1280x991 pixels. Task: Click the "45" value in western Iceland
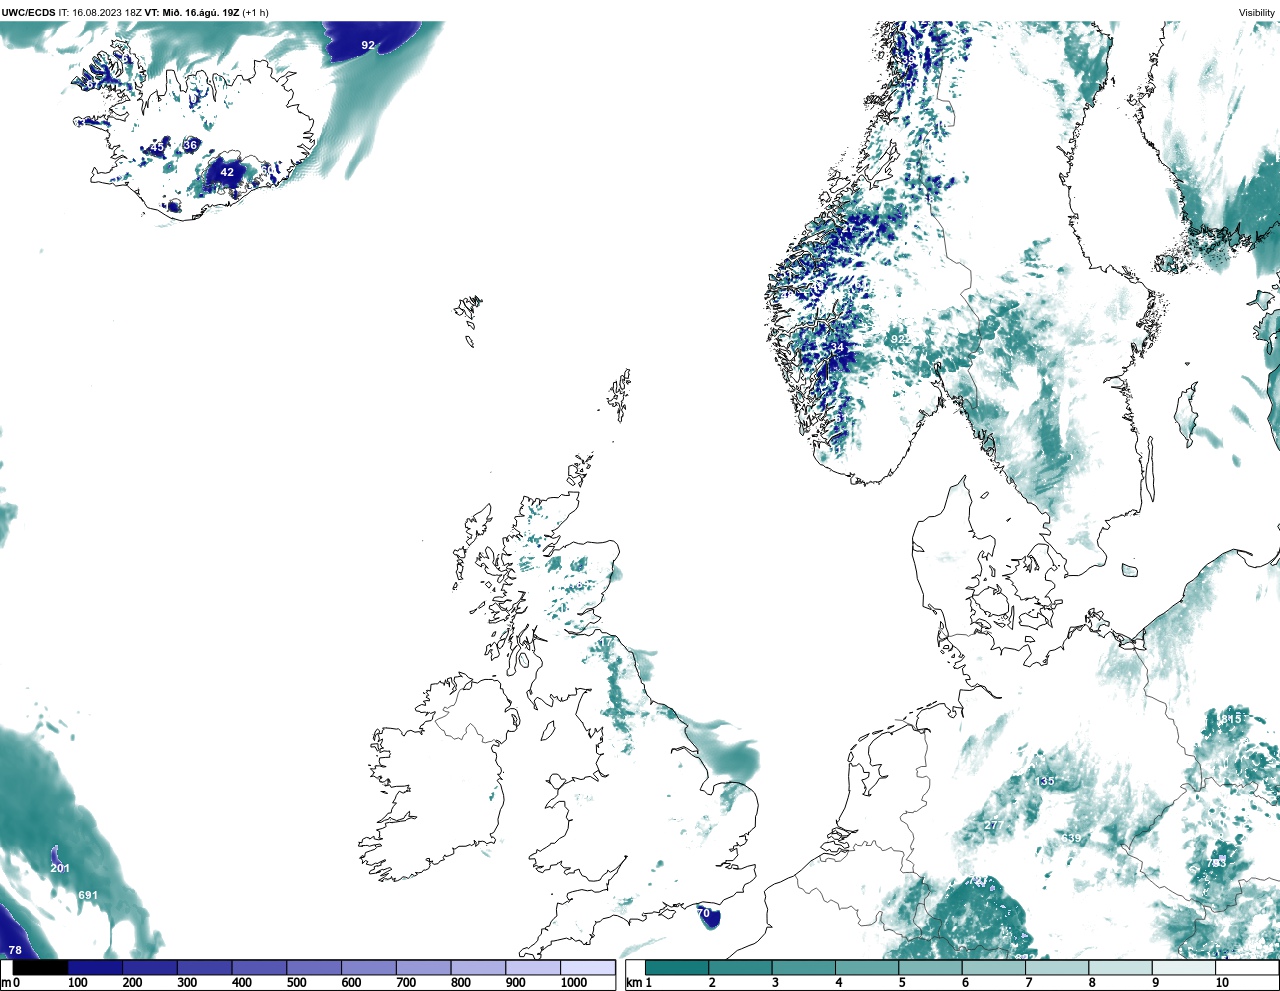coord(157,147)
